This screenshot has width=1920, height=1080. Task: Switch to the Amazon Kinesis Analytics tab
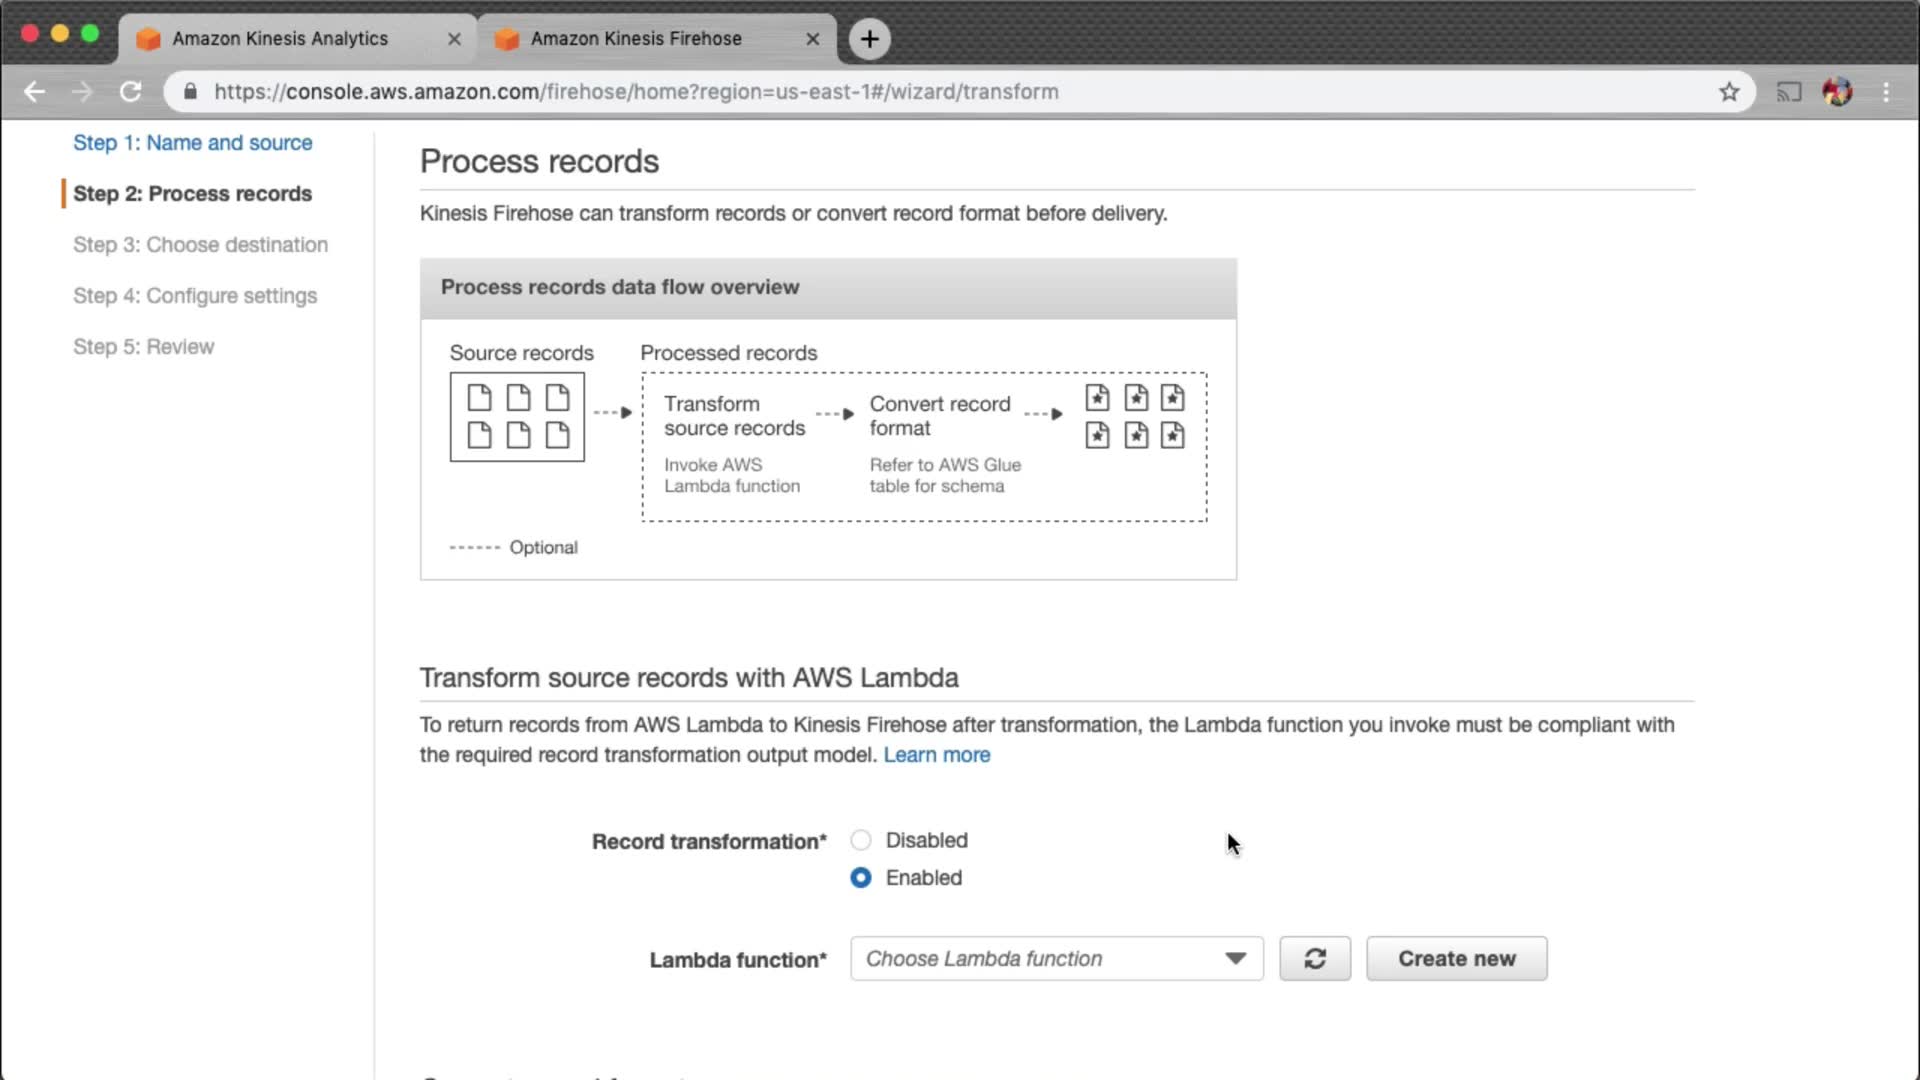[280, 39]
